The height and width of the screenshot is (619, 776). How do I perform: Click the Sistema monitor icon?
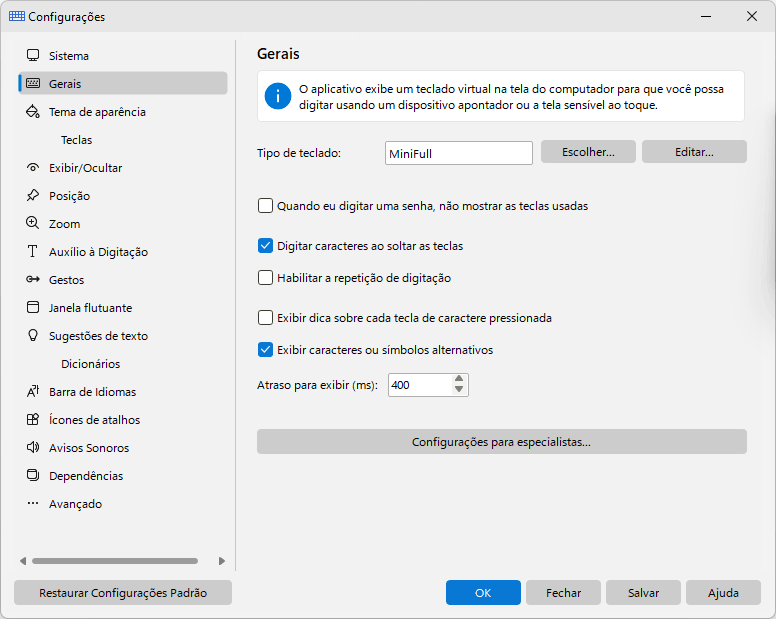(33, 55)
